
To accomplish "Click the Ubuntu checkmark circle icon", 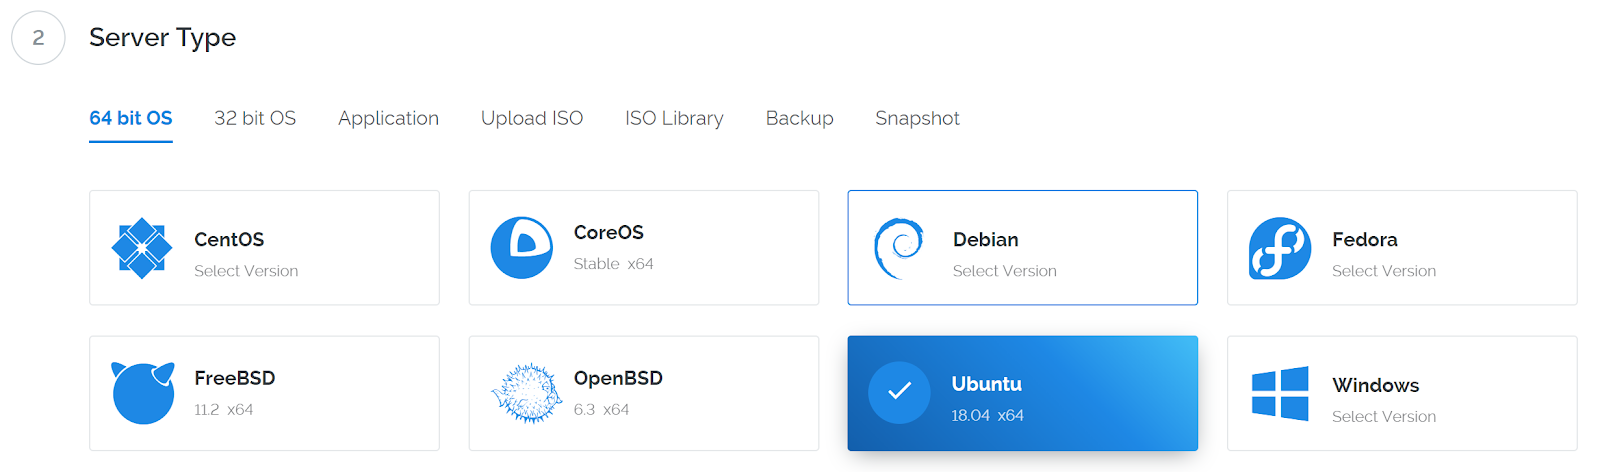I will 899,392.
